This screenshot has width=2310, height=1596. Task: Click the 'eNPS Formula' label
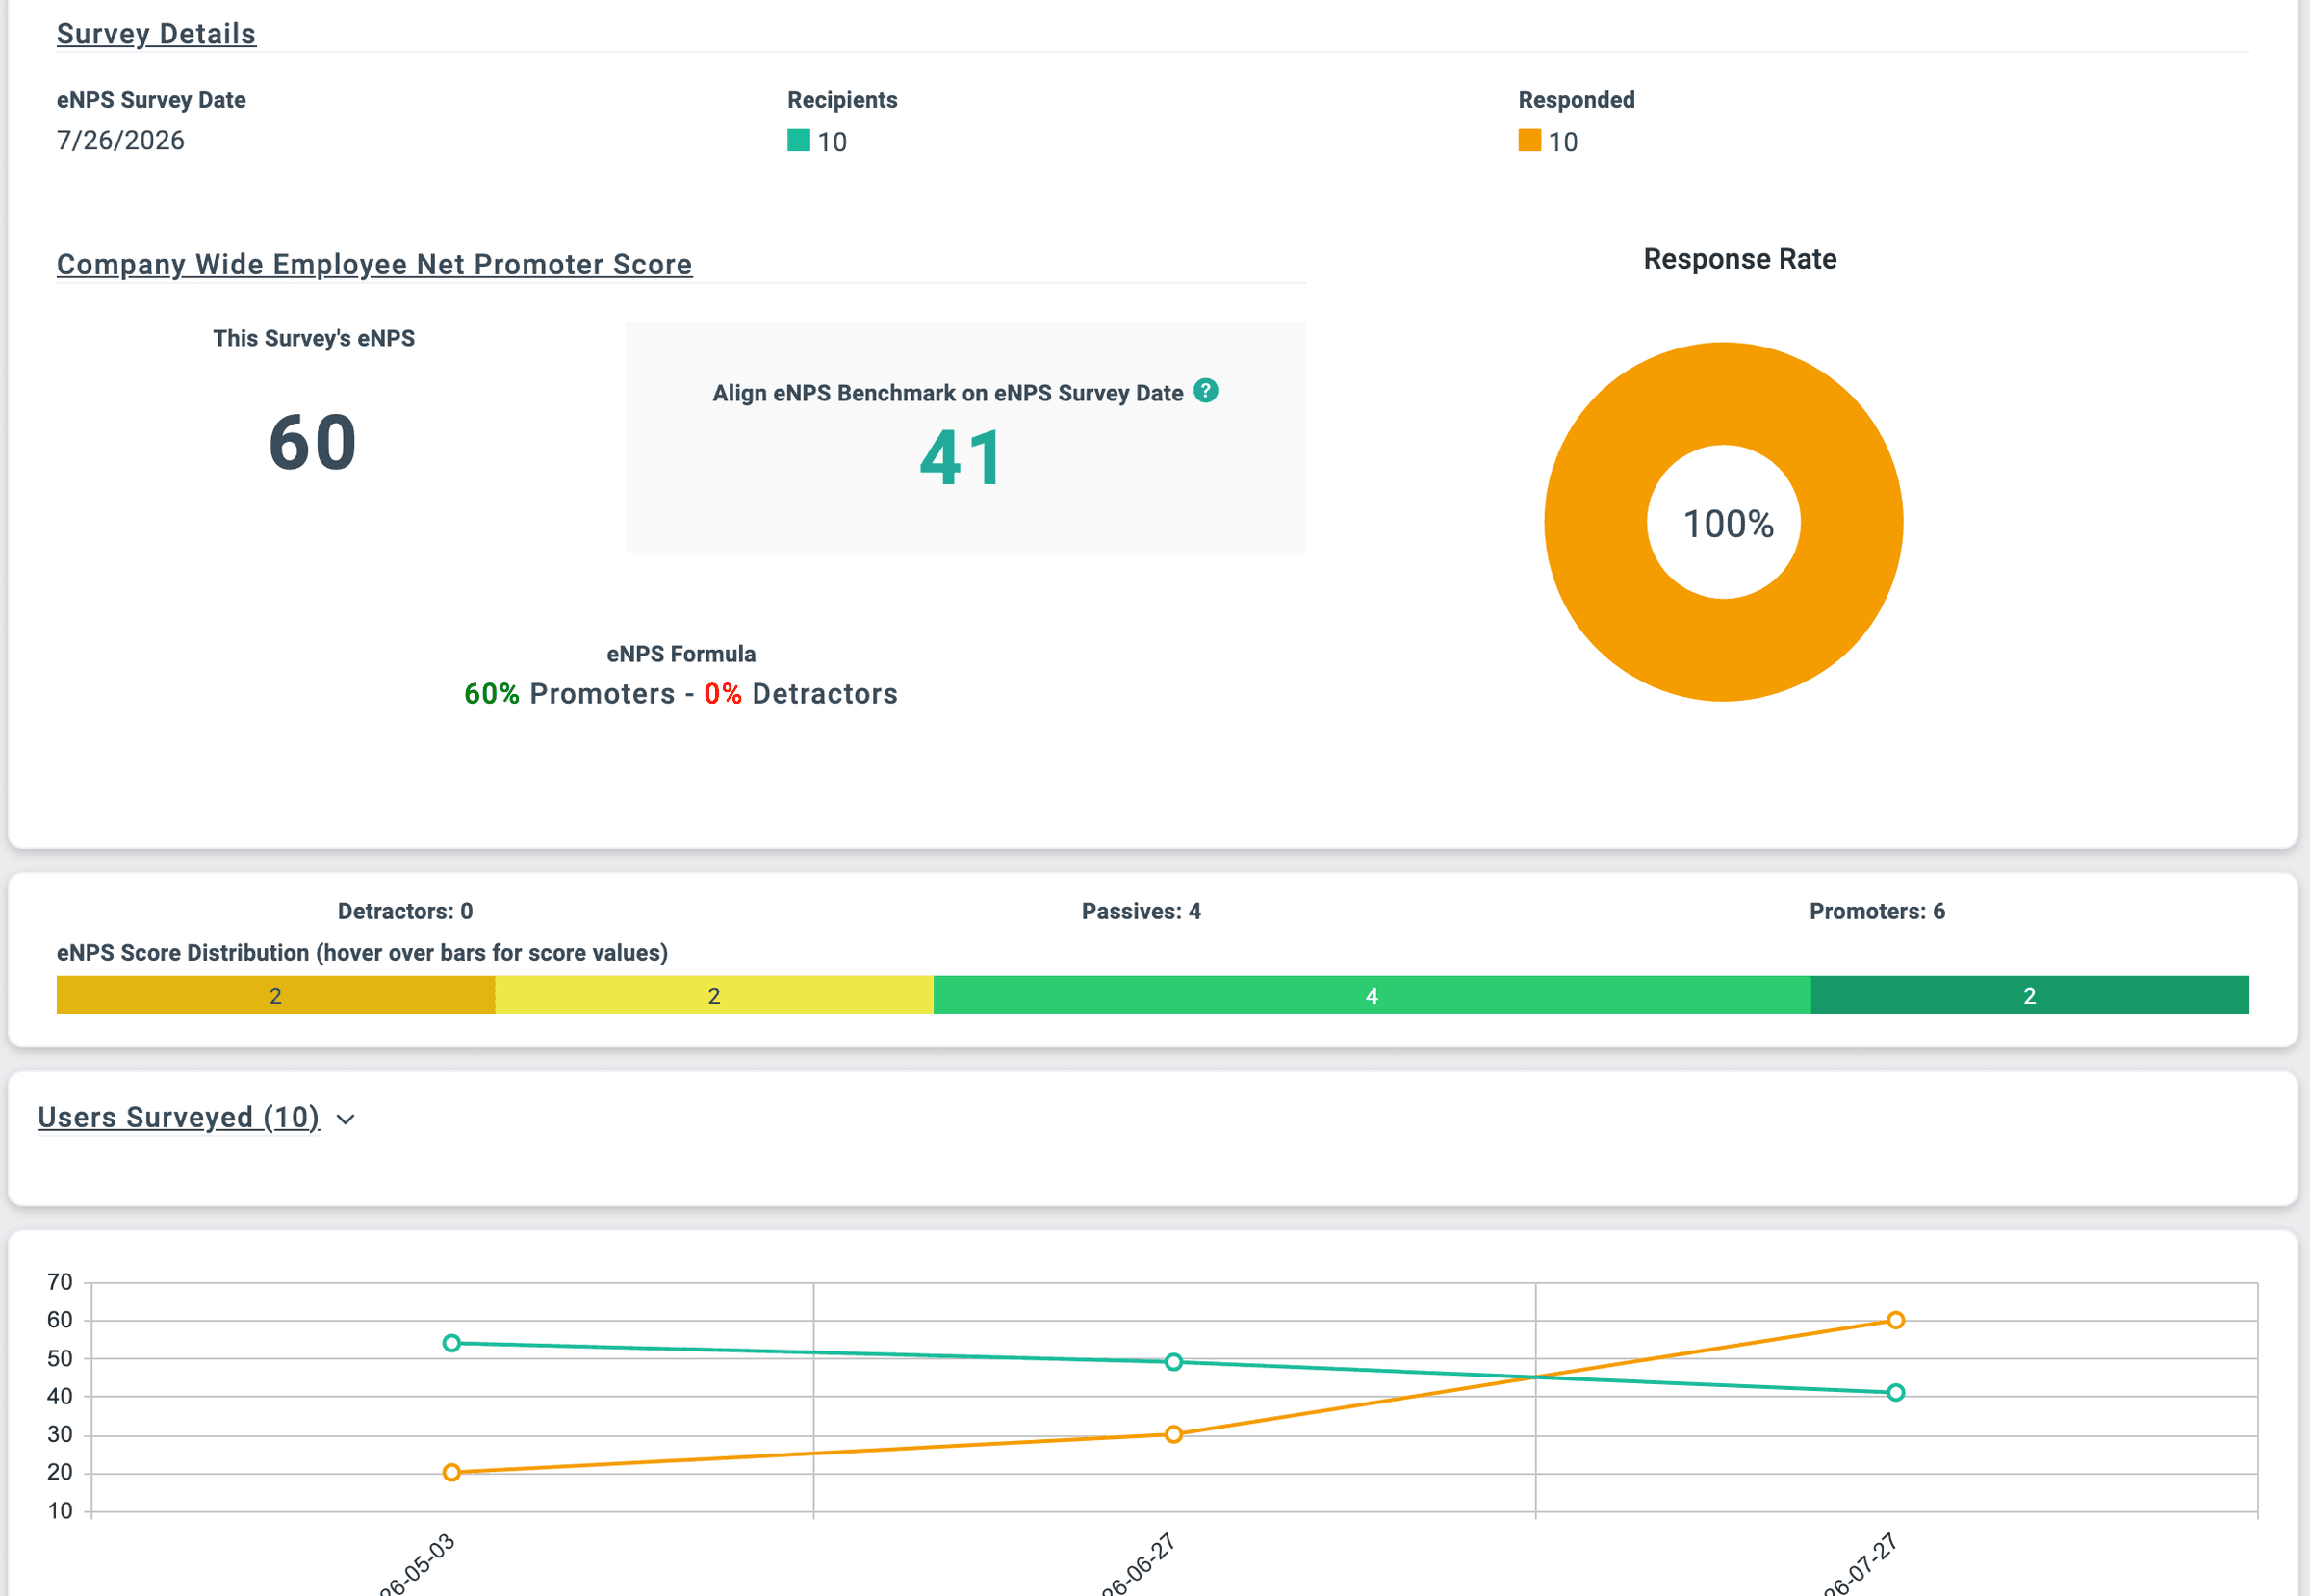pos(681,654)
